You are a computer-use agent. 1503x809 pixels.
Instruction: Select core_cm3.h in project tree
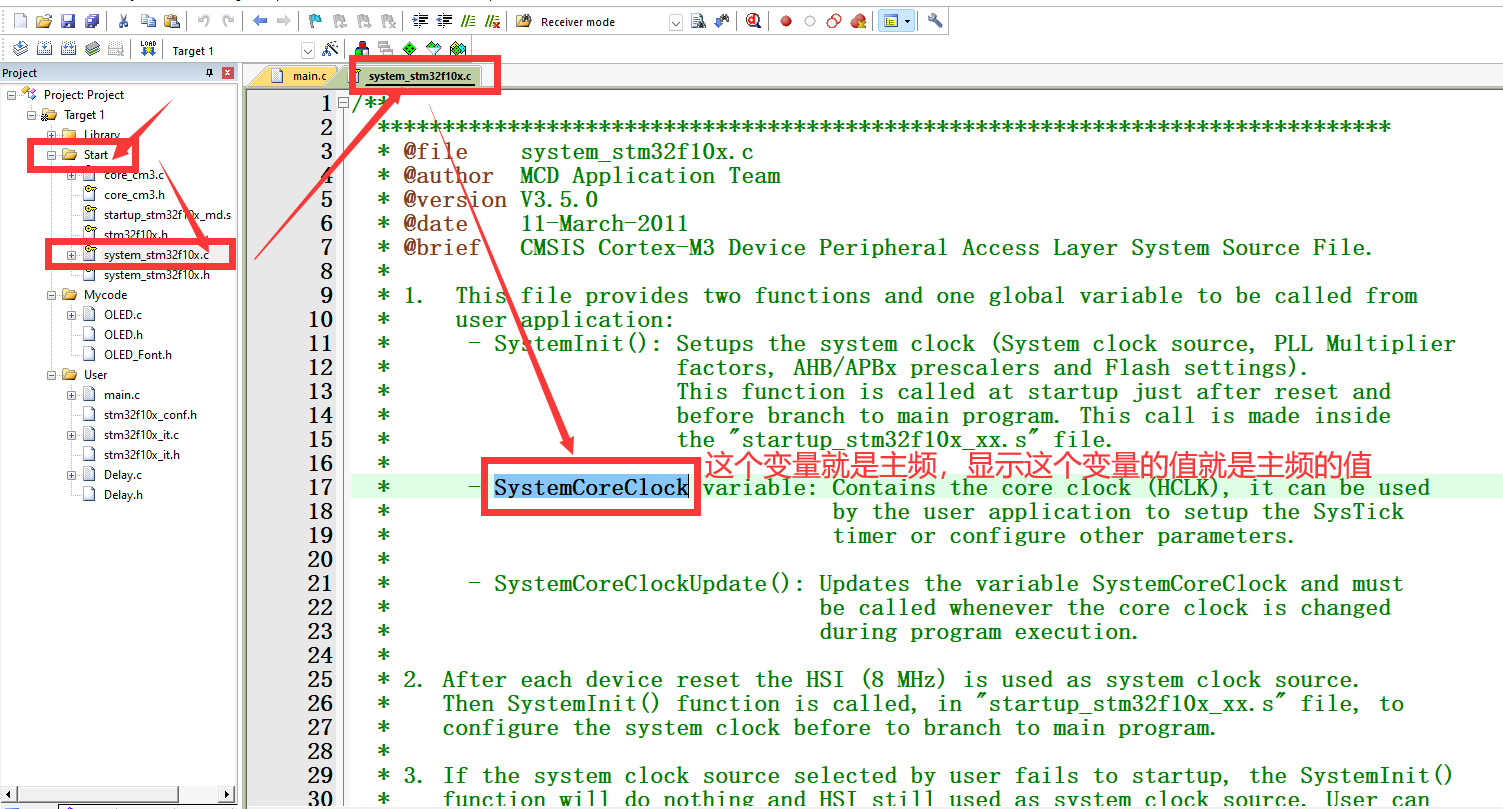134,195
